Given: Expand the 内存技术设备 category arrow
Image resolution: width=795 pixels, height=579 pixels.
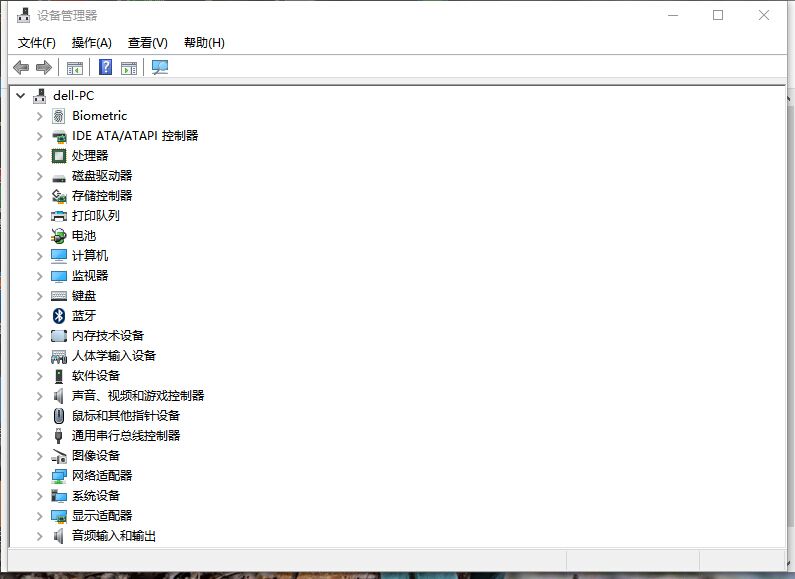Looking at the screenshot, I should coord(40,336).
